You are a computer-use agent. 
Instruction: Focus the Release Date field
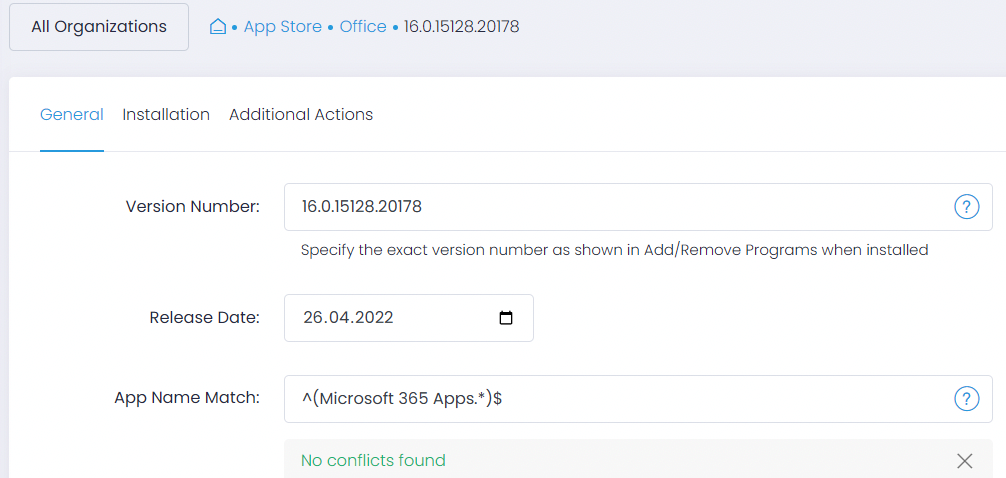[409, 318]
